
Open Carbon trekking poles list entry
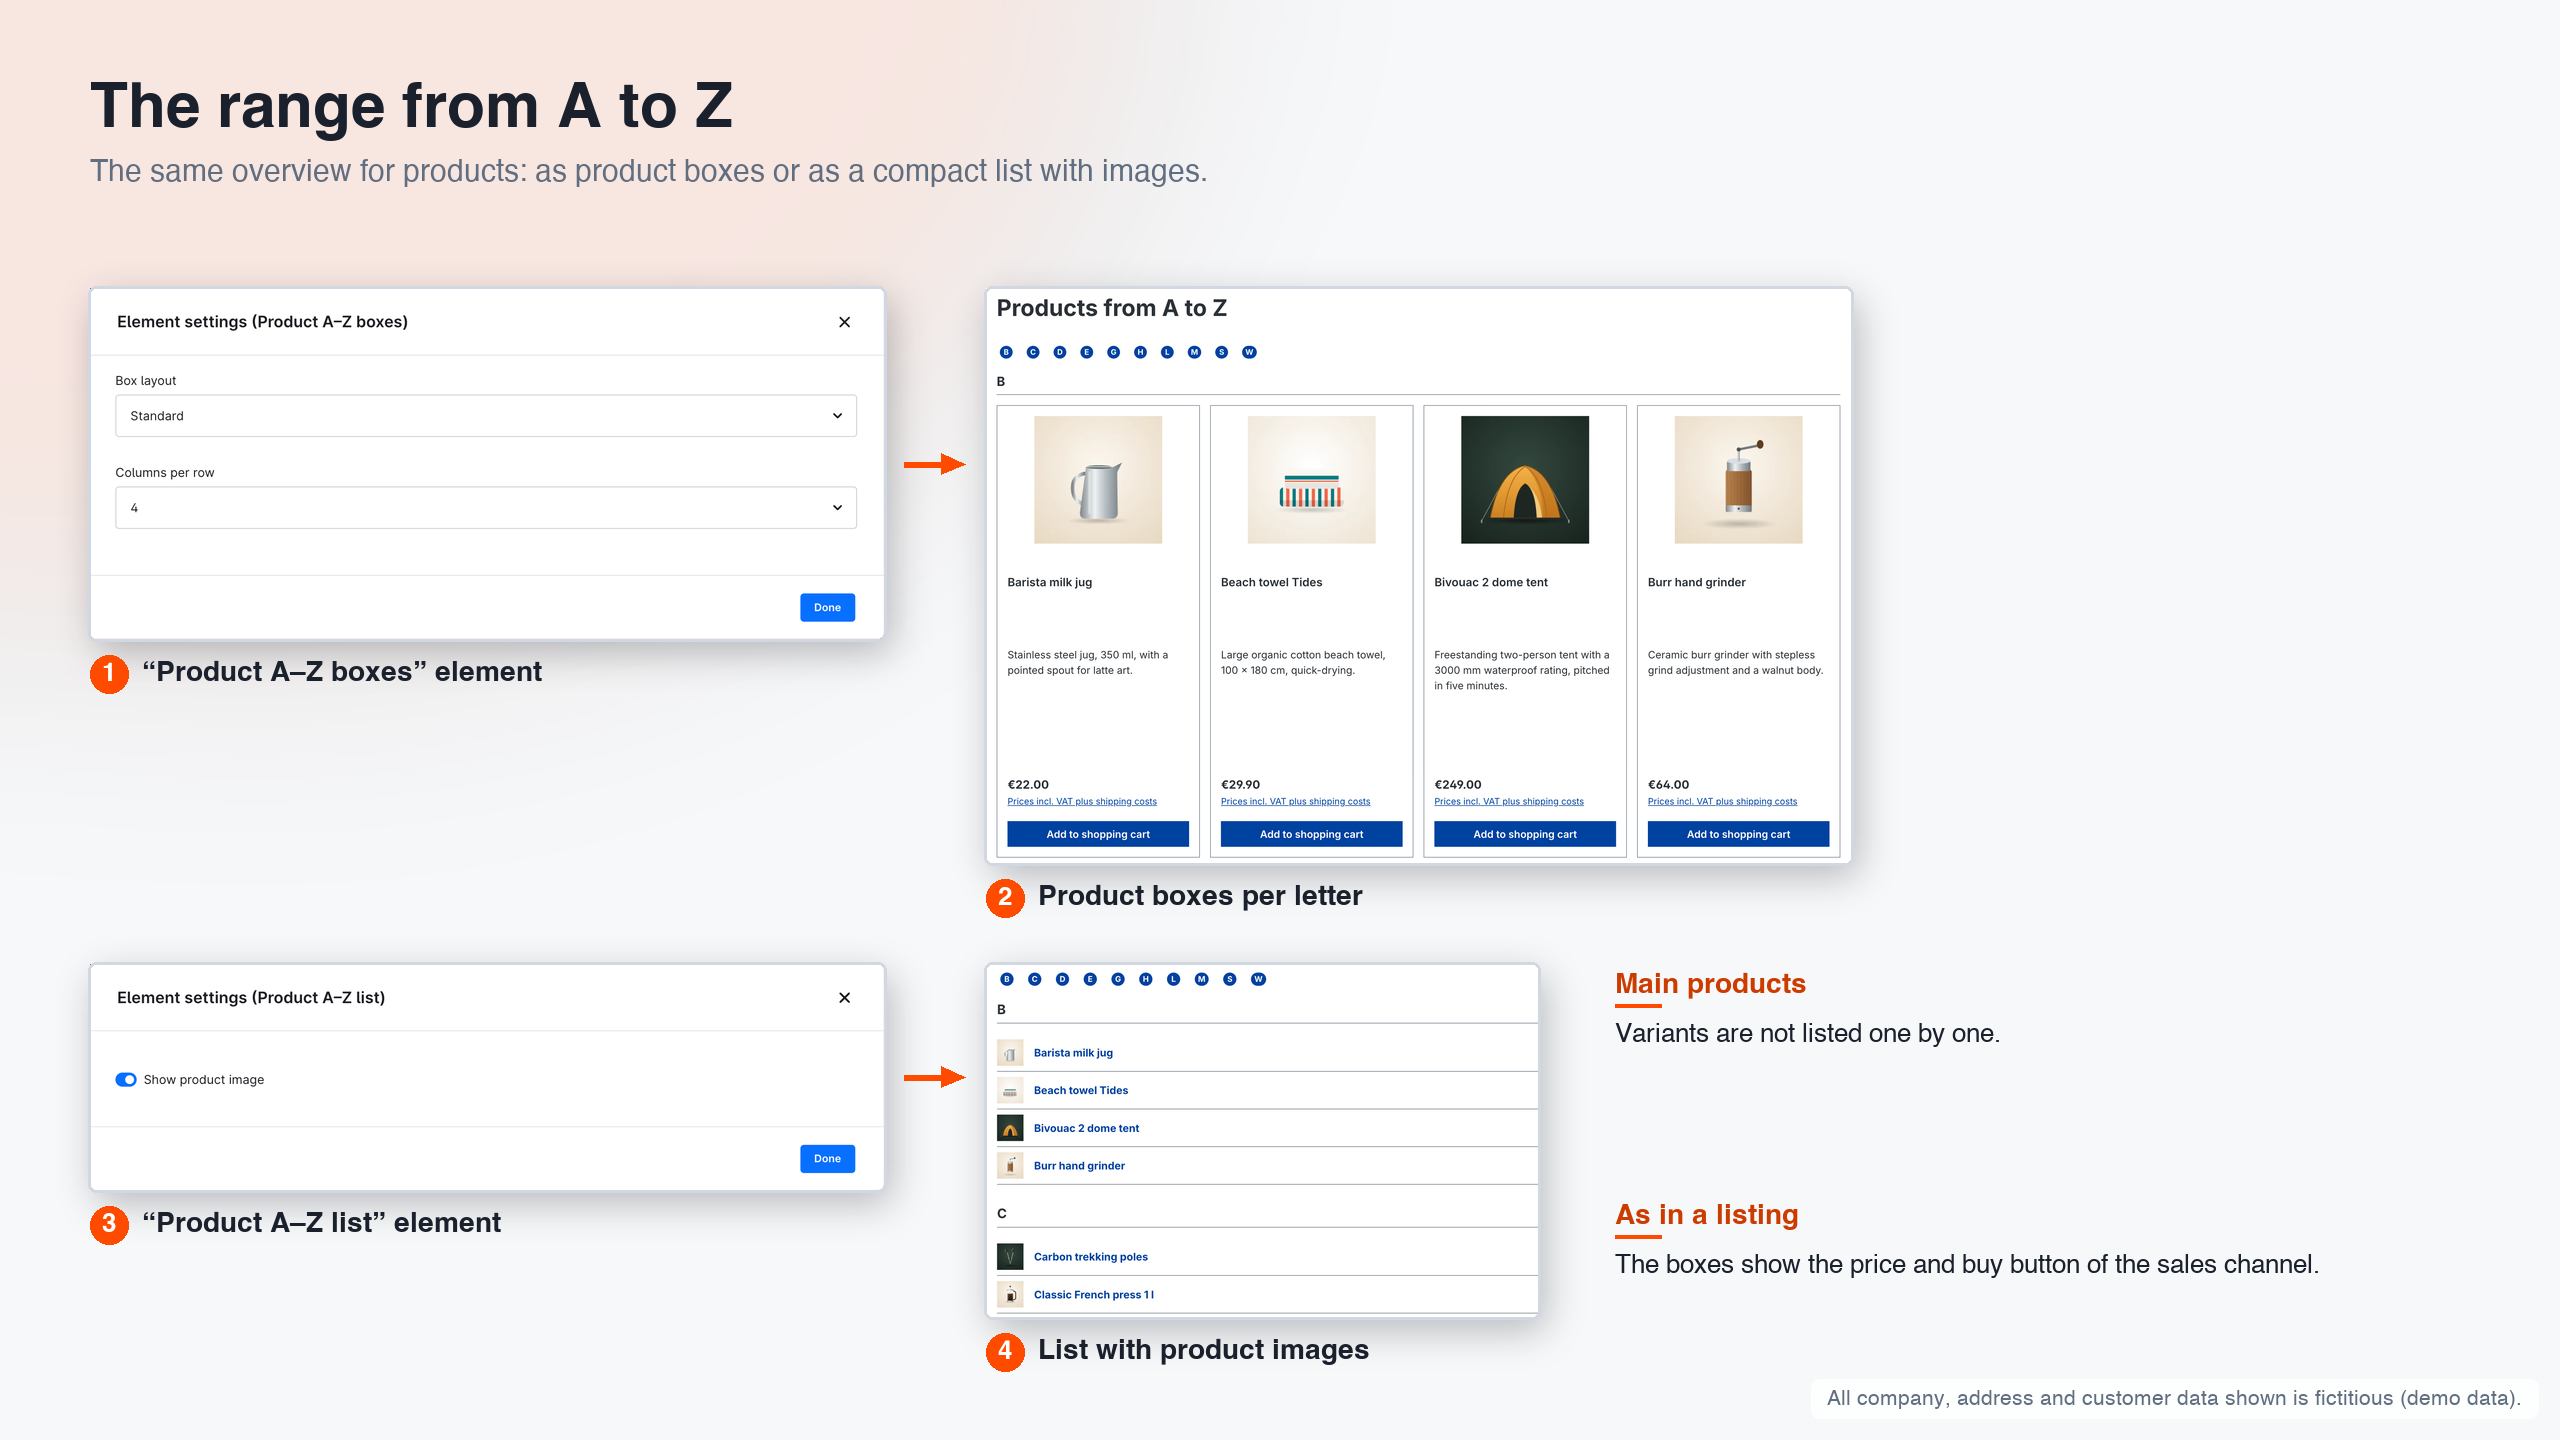click(x=1091, y=1257)
